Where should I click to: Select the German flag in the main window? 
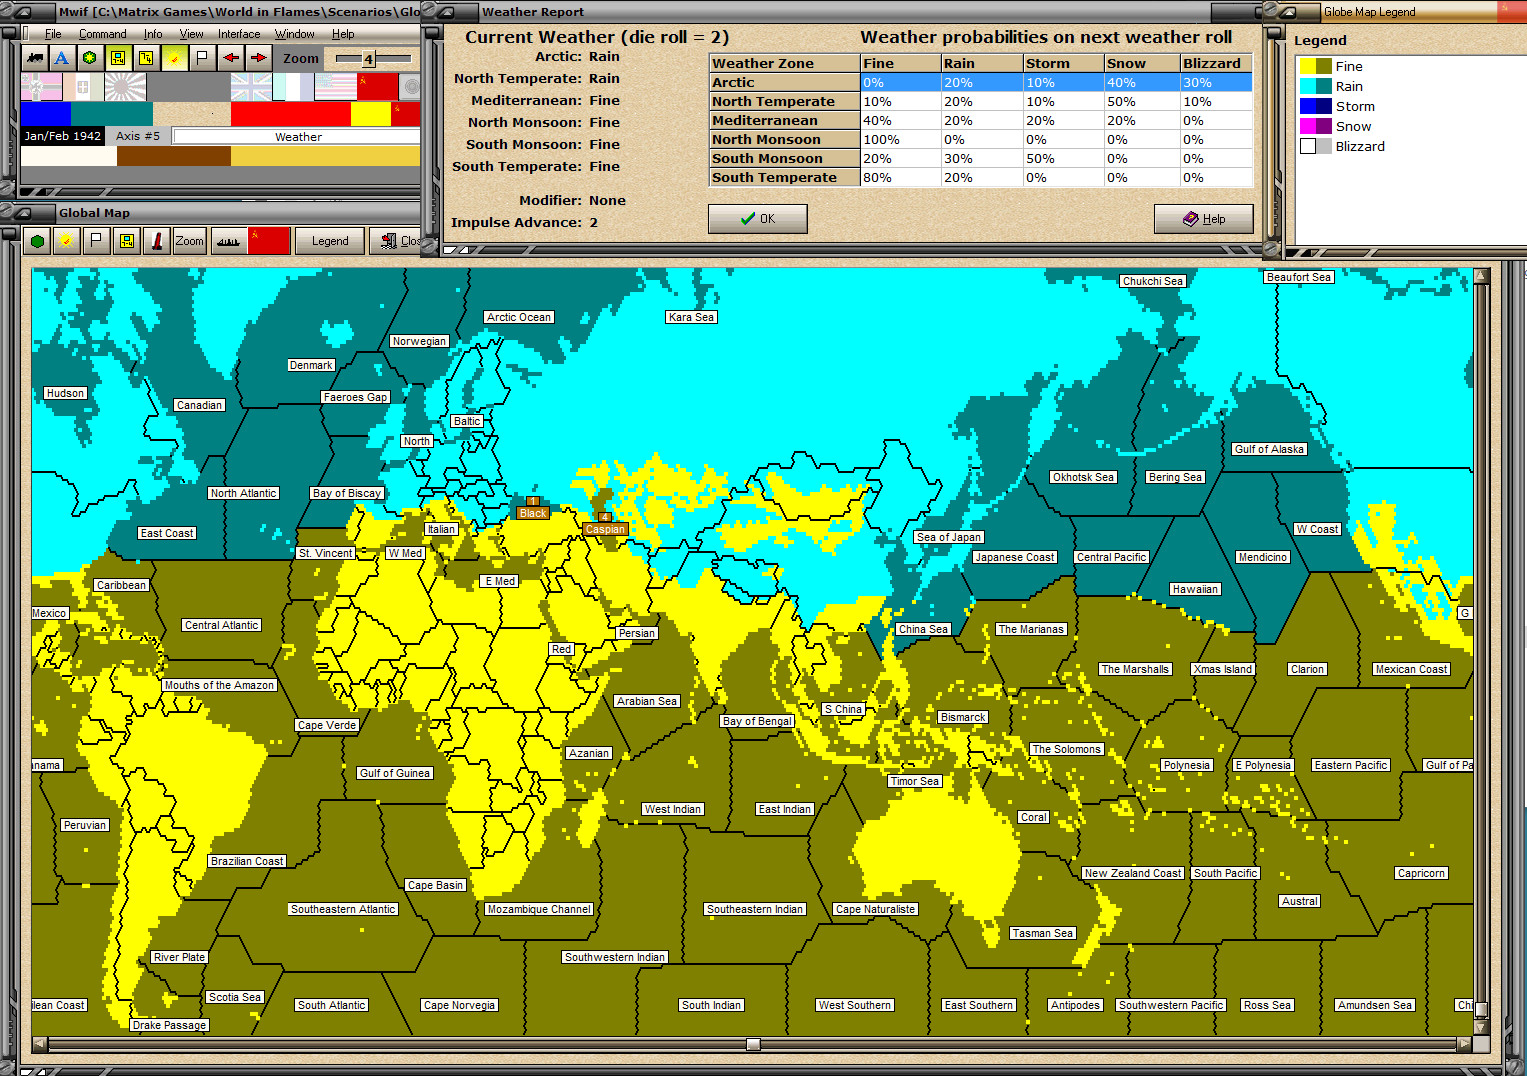[x=42, y=87]
